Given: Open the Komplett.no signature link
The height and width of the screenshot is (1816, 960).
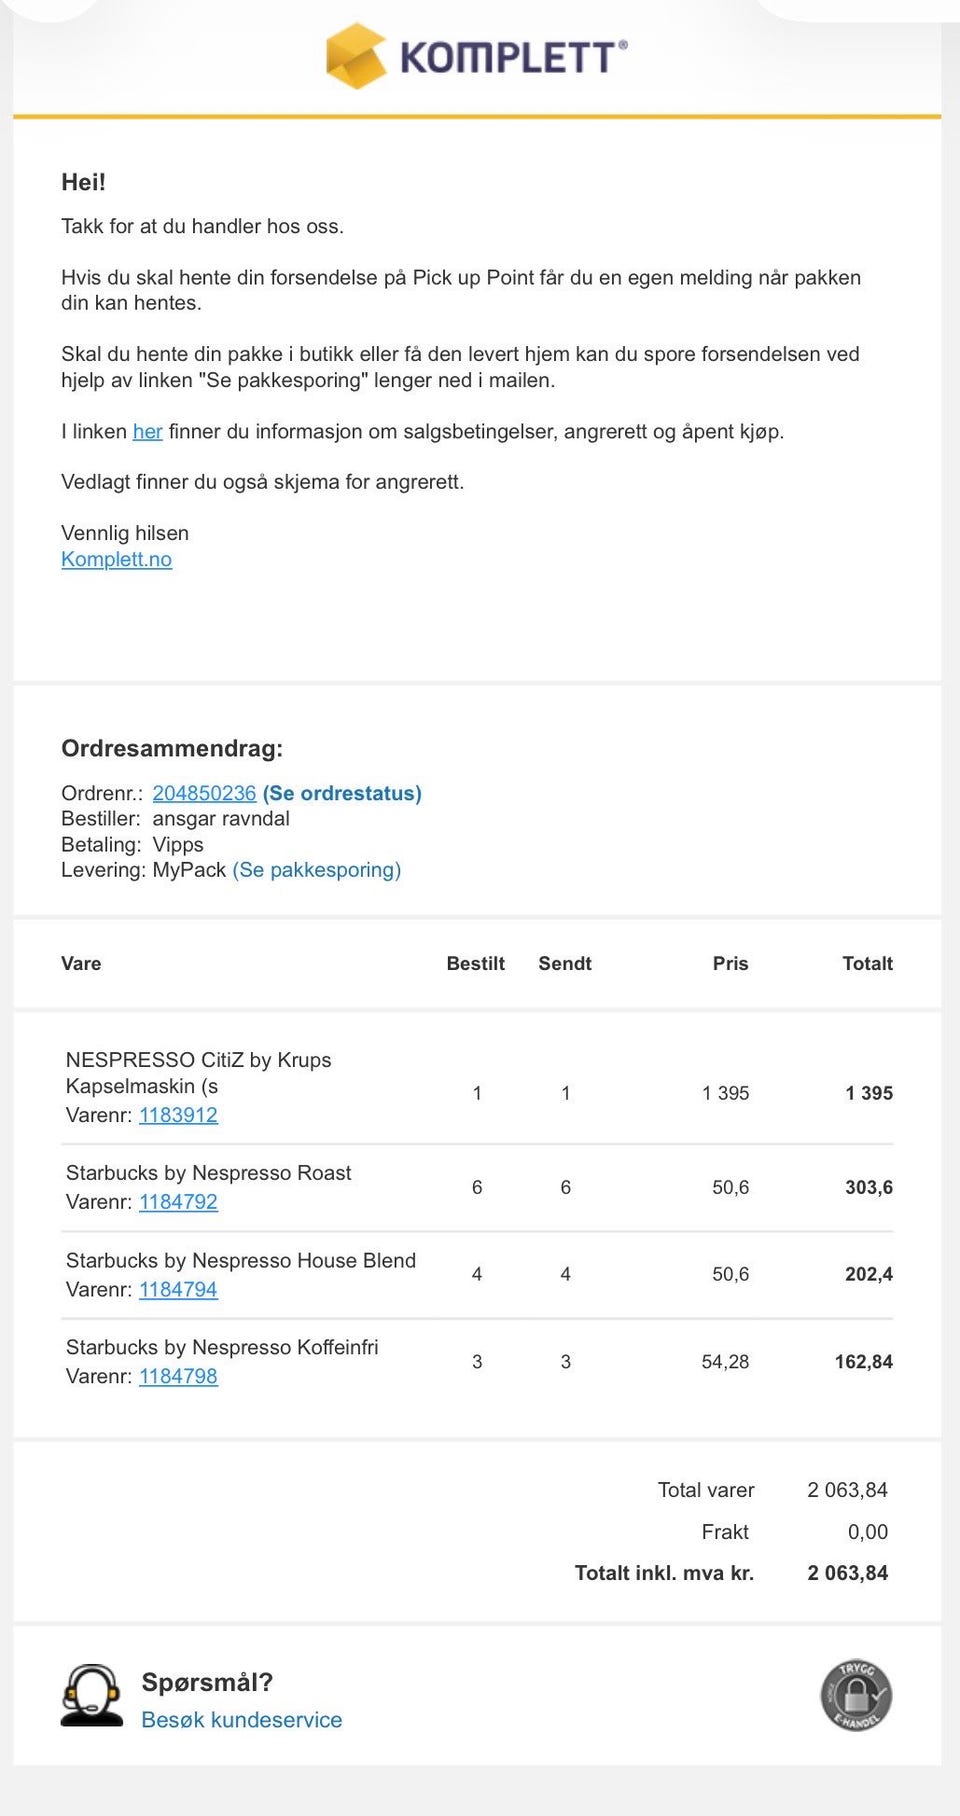Looking at the screenshot, I should (x=116, y=559).
